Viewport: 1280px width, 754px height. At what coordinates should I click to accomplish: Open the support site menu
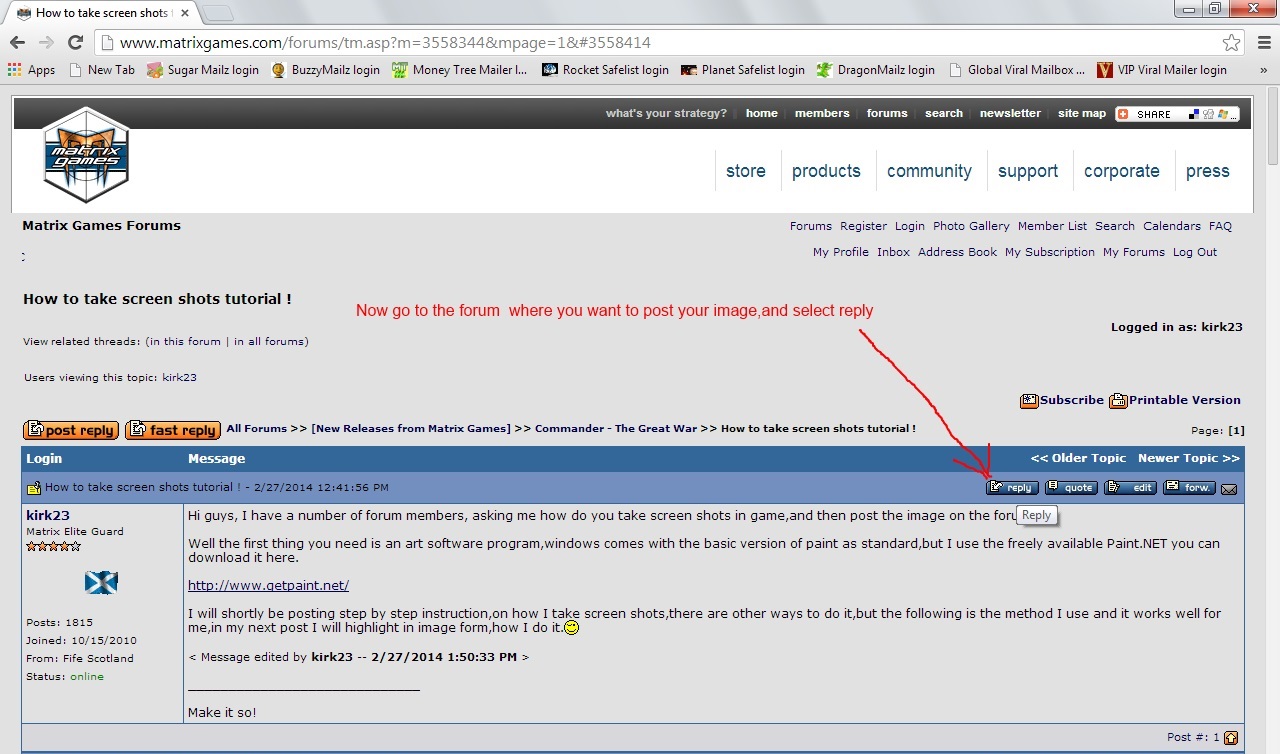pyautogui.click(x=1028, y=171)
